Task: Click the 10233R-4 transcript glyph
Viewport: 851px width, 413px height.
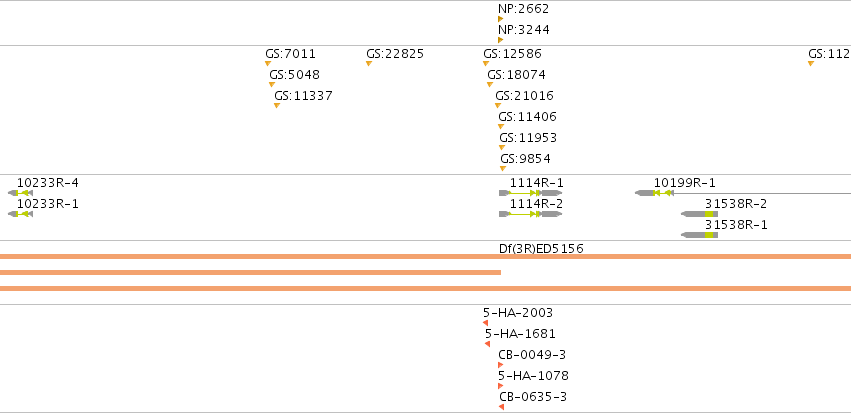Action: 21,193
